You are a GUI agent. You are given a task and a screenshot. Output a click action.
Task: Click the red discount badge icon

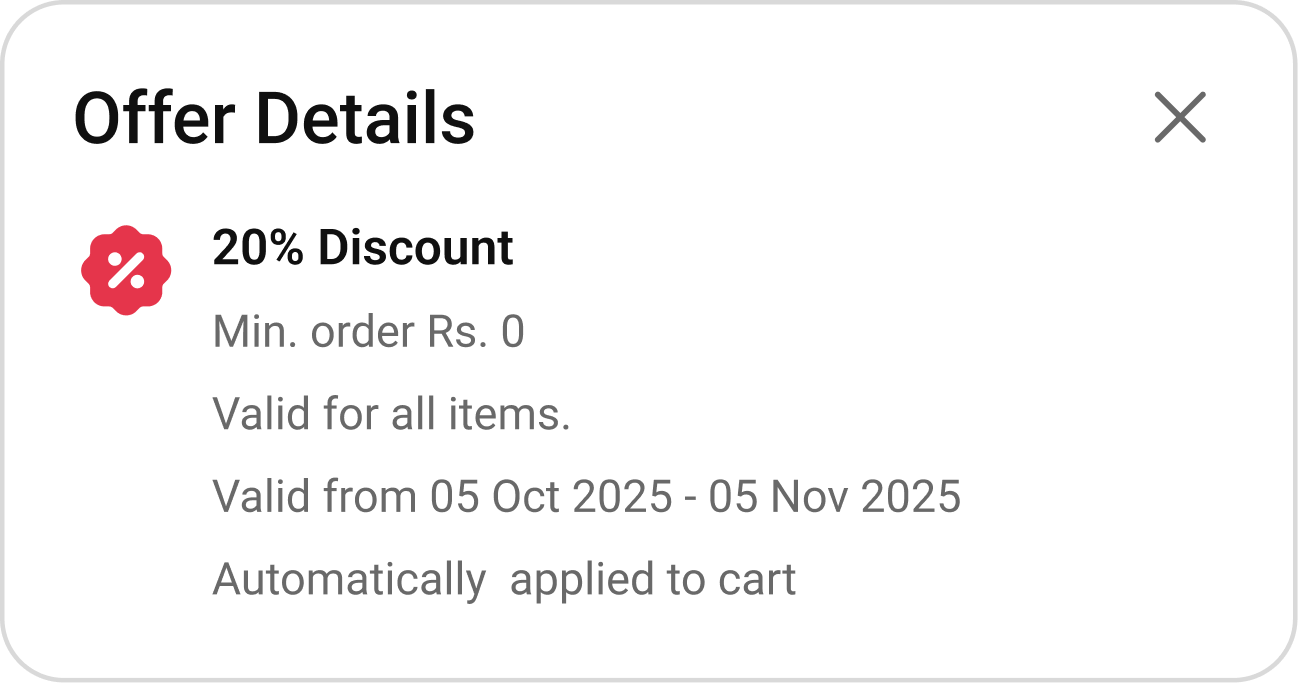(x=126, y=269)
